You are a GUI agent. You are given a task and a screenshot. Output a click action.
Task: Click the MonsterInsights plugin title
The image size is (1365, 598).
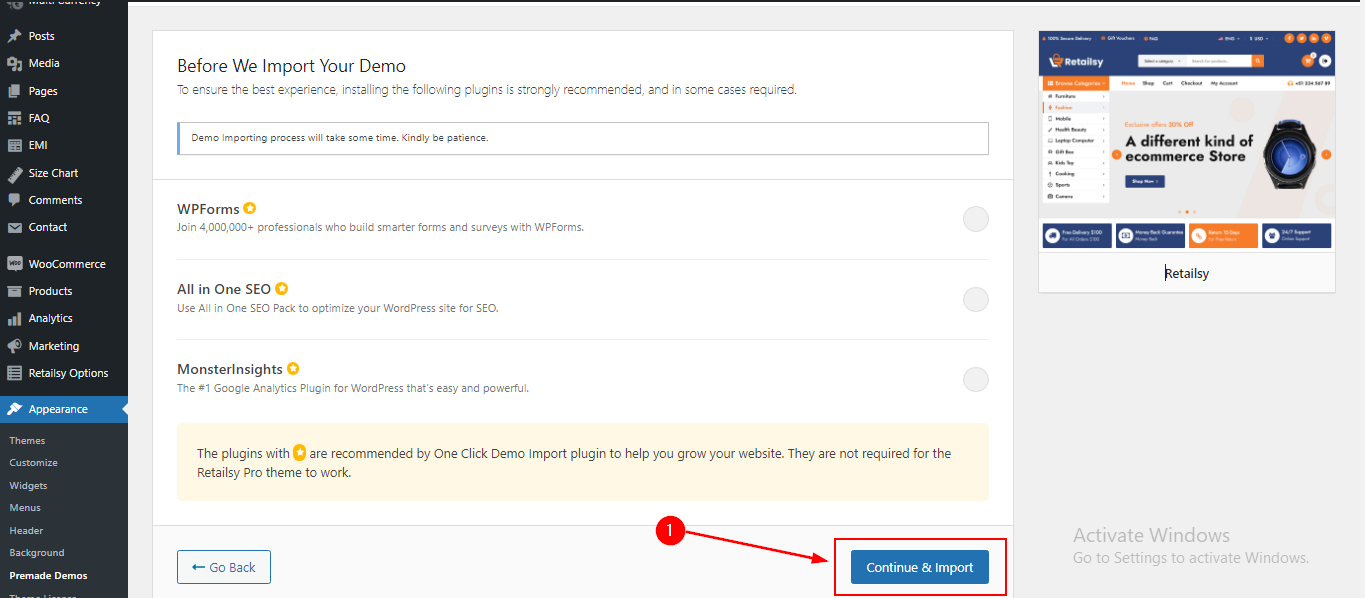coord(230,369)
